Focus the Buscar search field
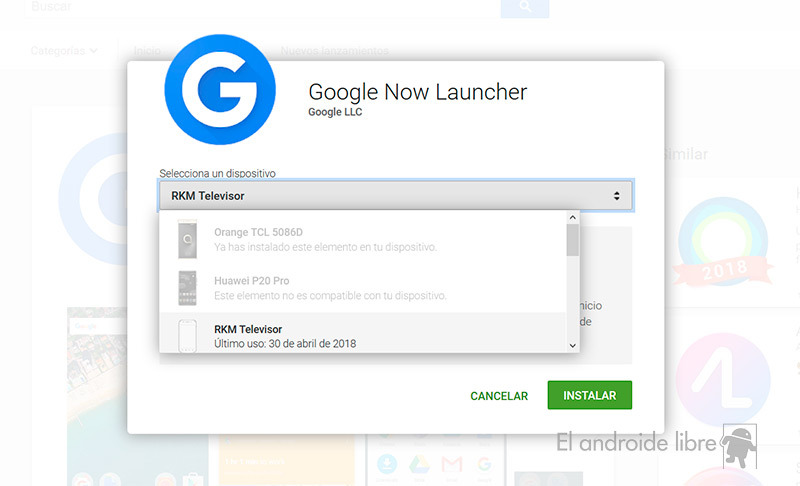The image size is (800, 486). [x=262, y=8]
